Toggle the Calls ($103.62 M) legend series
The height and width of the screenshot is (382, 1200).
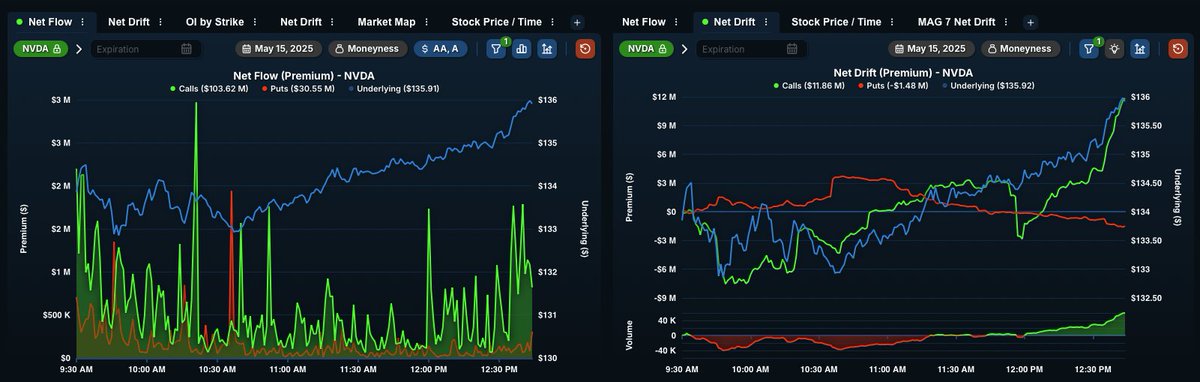(210, 88)
